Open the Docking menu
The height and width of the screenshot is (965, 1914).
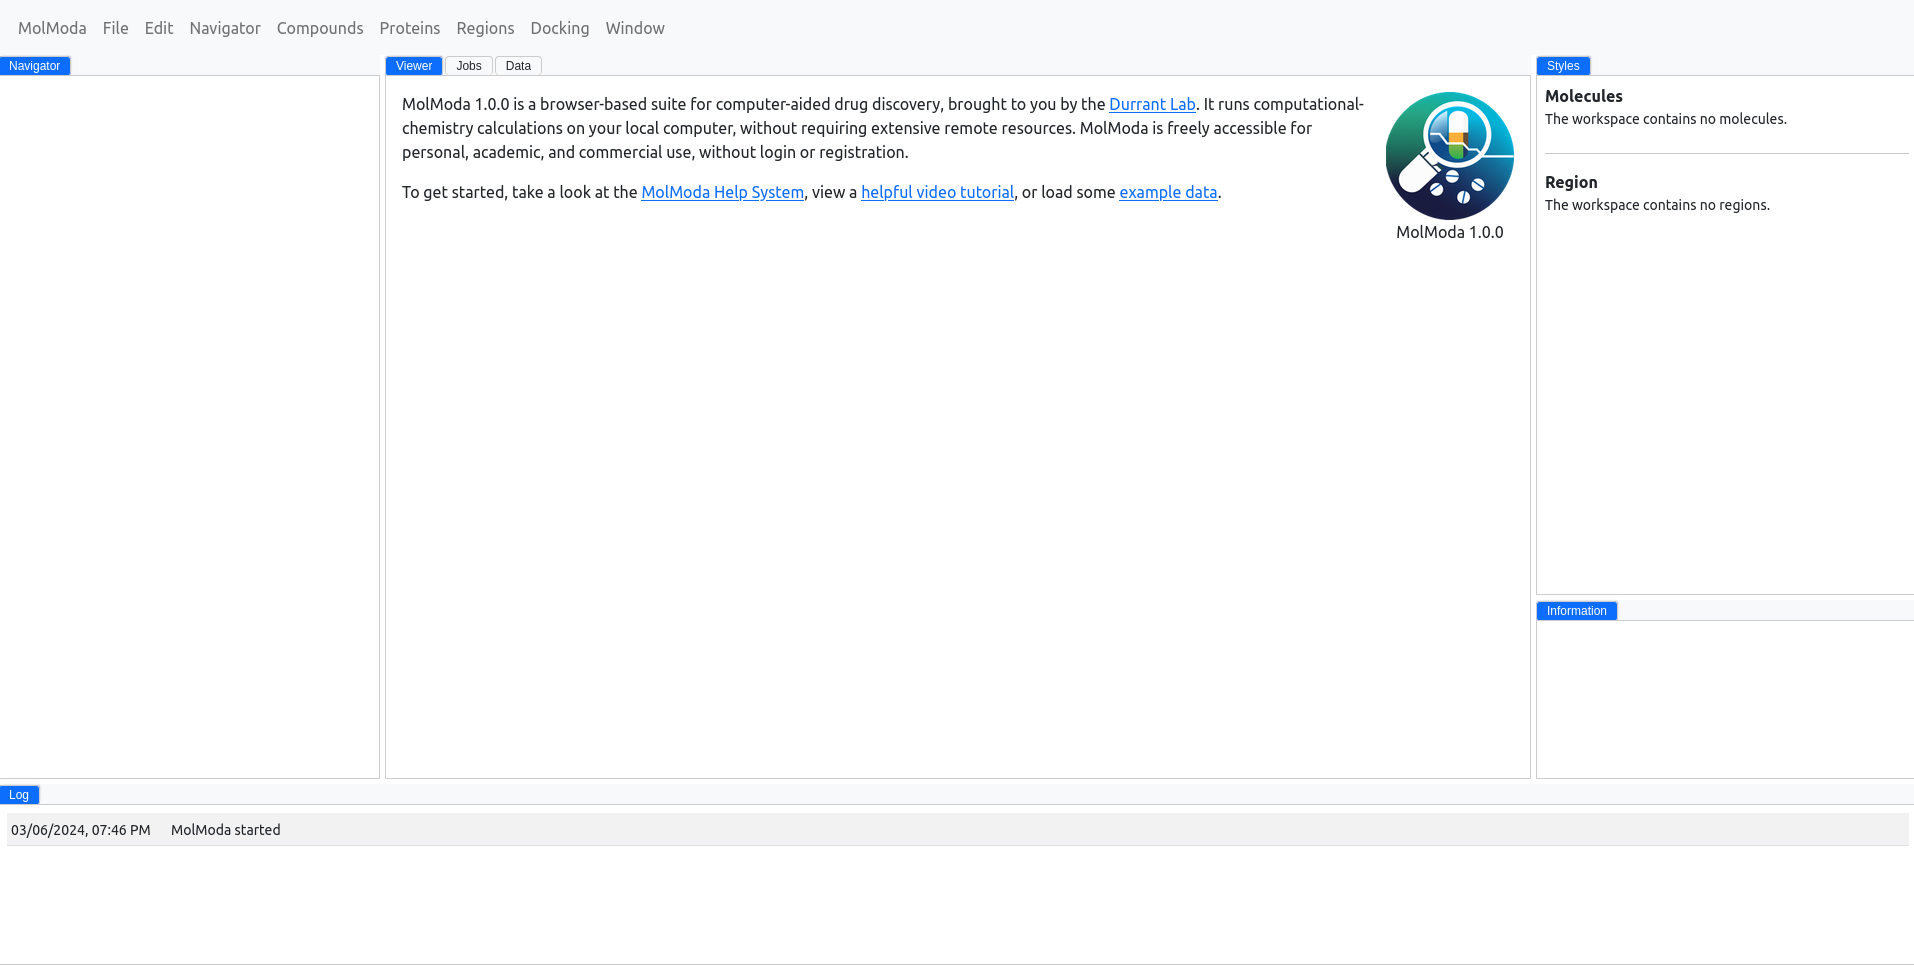(x=559, y=28)
